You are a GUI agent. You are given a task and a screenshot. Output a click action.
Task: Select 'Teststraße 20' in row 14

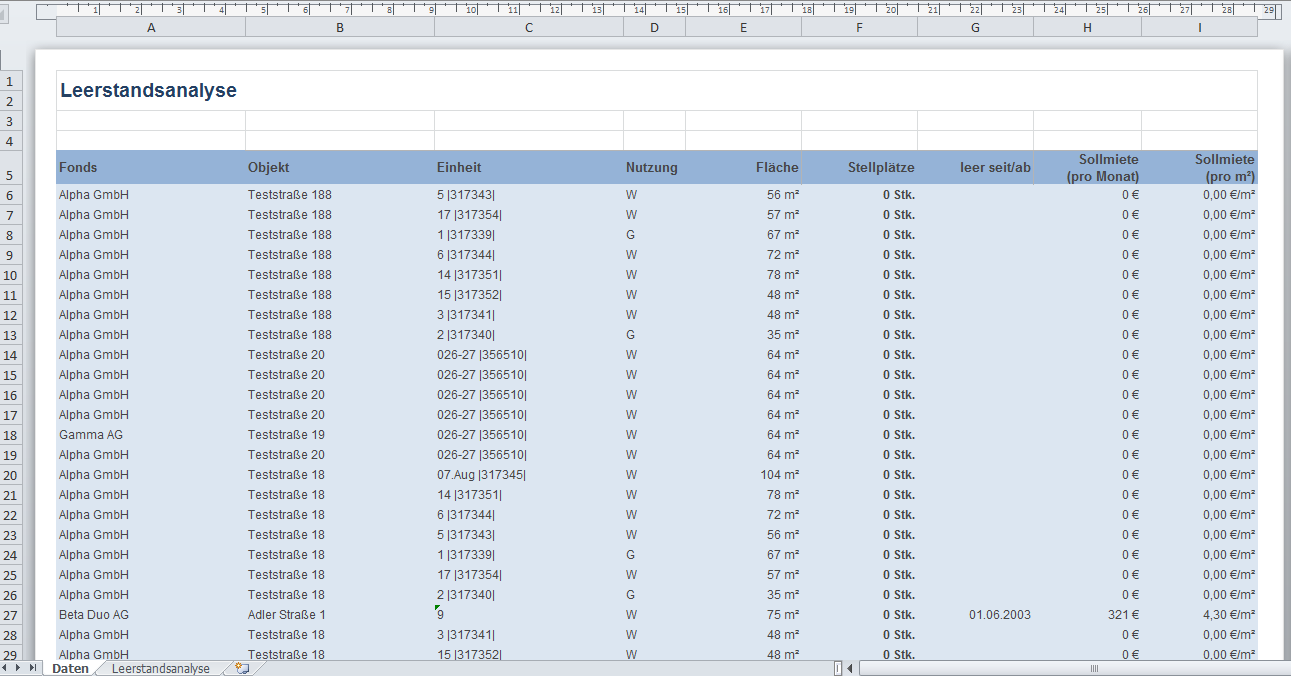340,355
